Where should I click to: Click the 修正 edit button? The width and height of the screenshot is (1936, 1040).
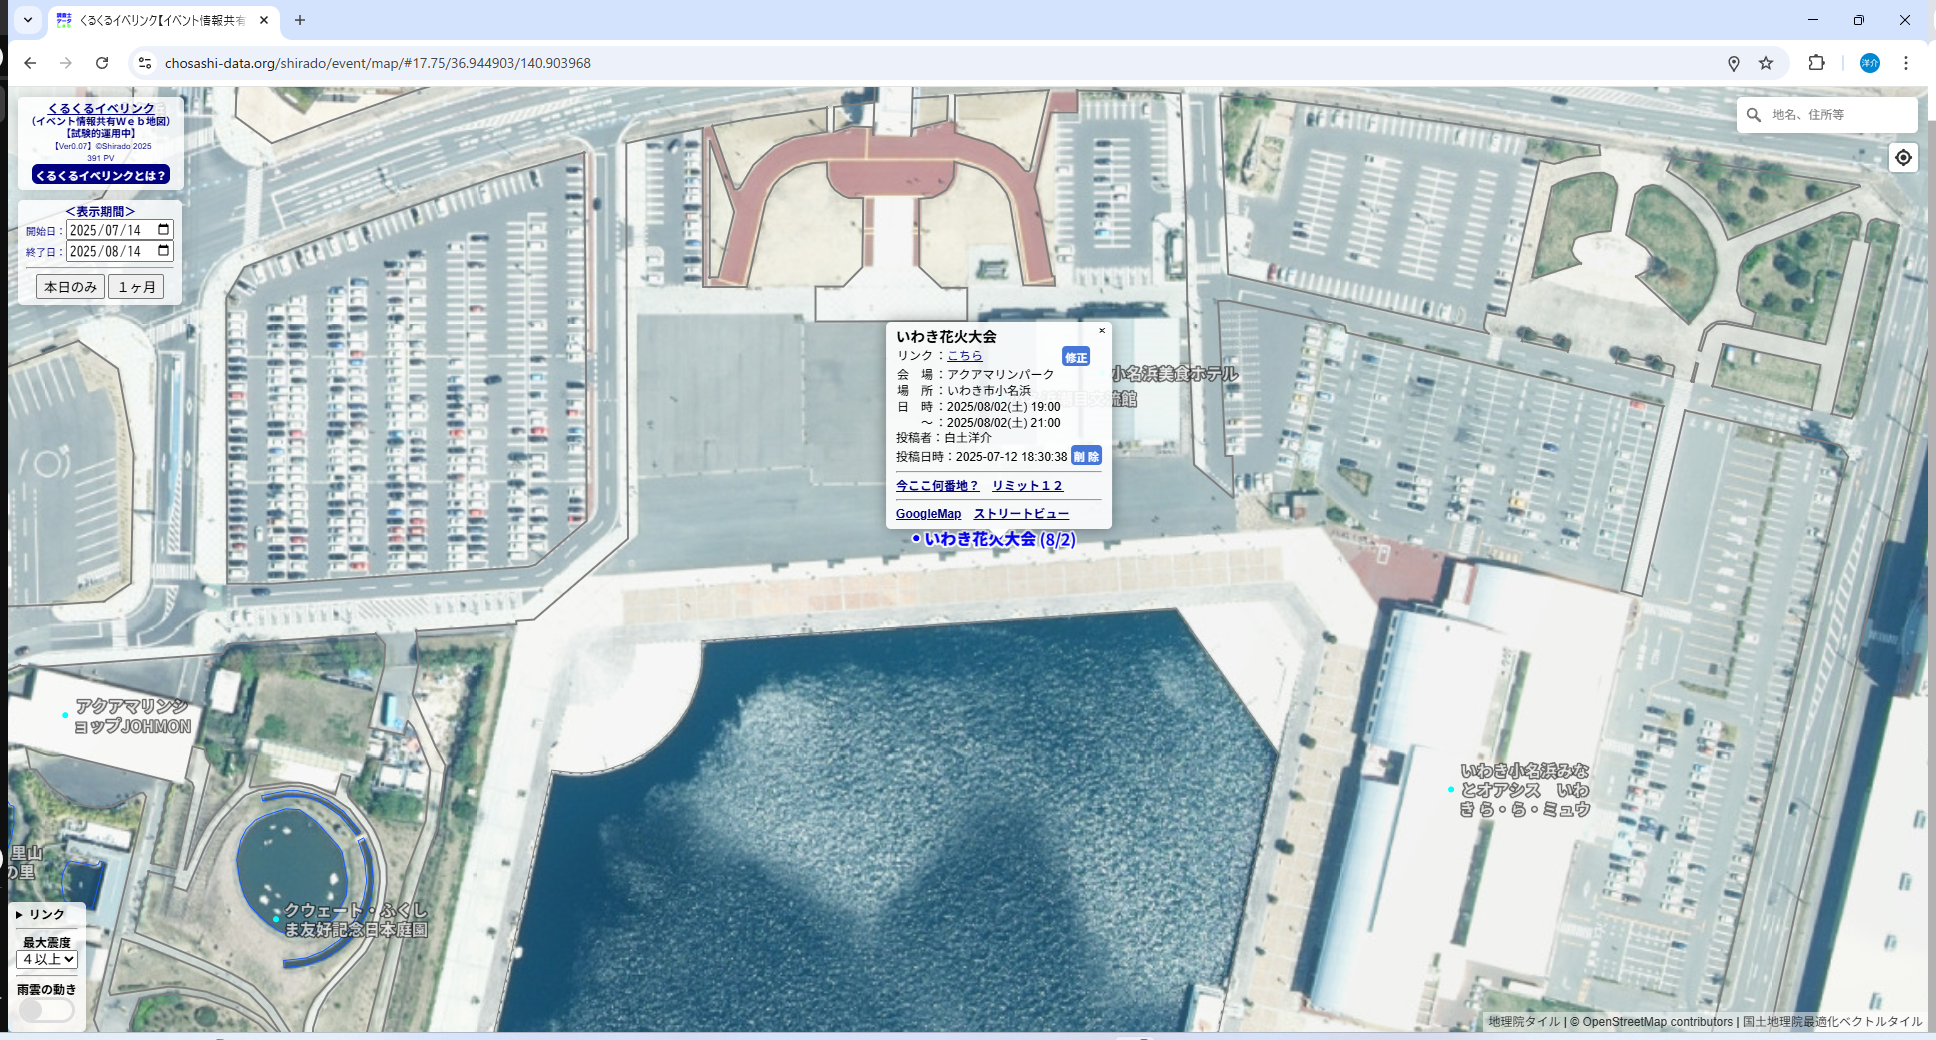point(1076,357)
